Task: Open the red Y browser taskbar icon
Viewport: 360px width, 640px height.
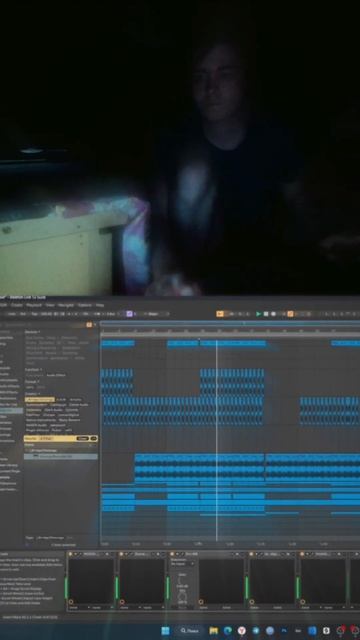Action: tap(242, 631)
